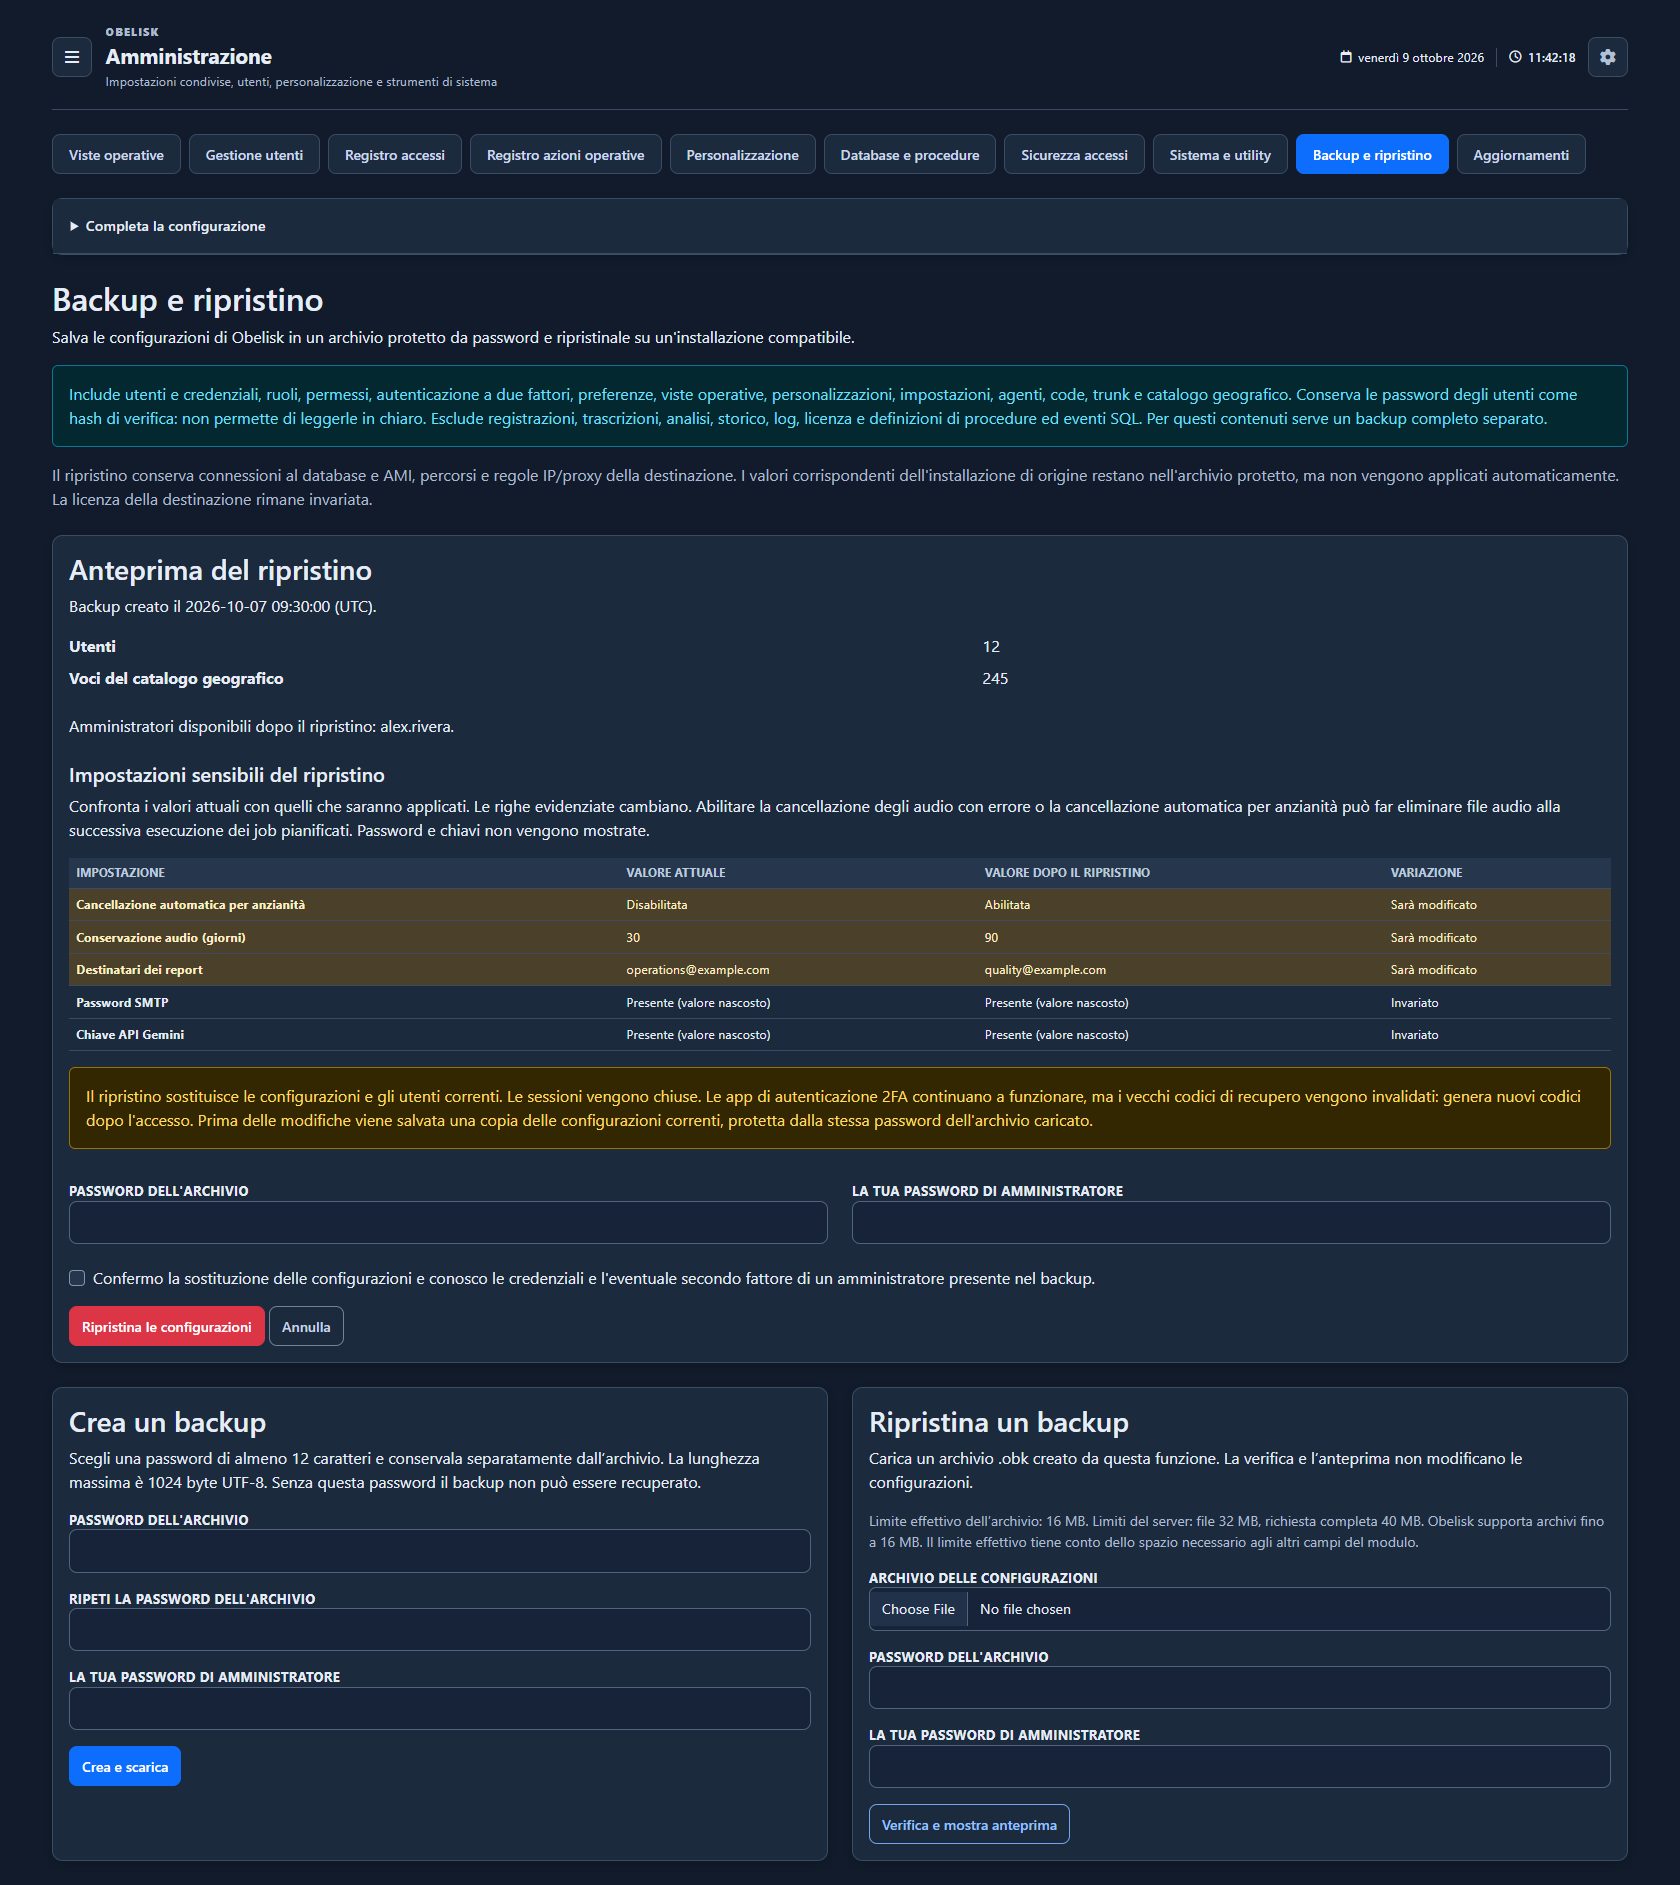Select the Registro azioni operative tab
Viewport: 1680px width, 1885px height.
click(566, 154)
